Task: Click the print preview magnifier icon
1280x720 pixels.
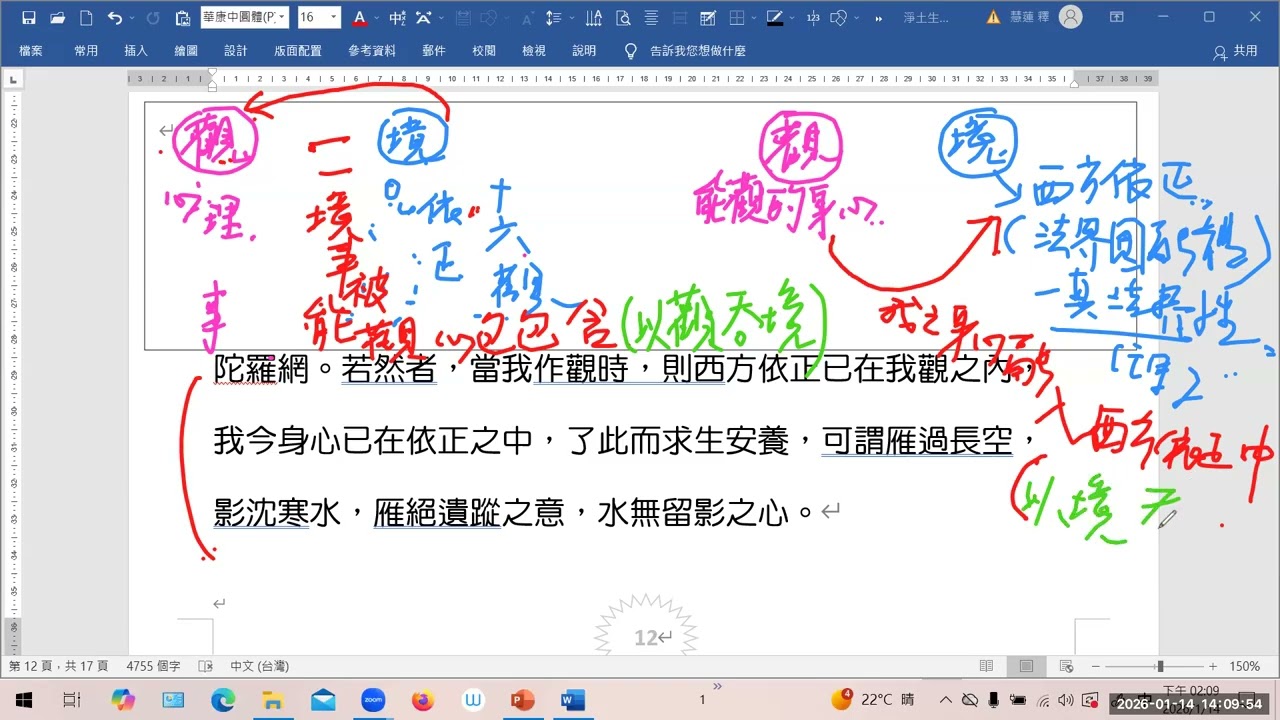Action: [623, 17]
